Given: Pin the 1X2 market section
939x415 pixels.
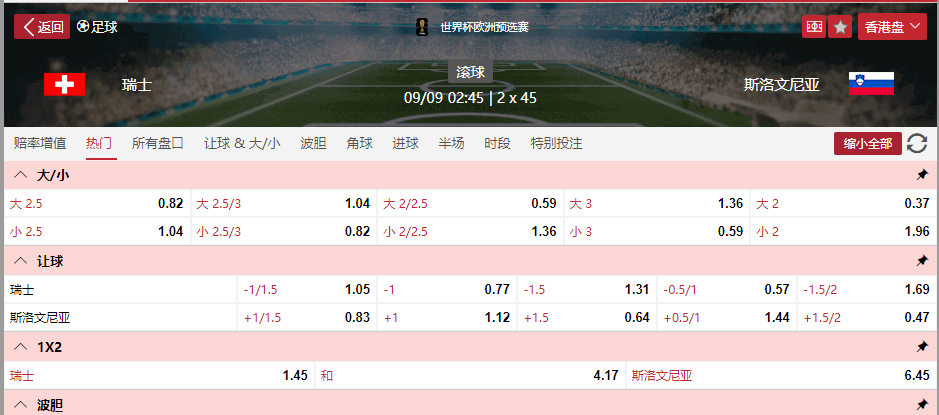Looking at the screenshot, I should coord(922,347).
